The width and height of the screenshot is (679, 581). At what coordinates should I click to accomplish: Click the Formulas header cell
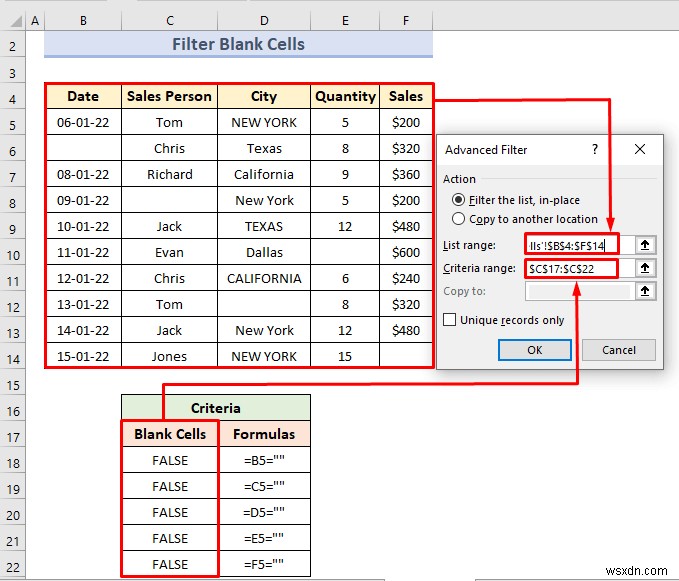coord(264,434)
